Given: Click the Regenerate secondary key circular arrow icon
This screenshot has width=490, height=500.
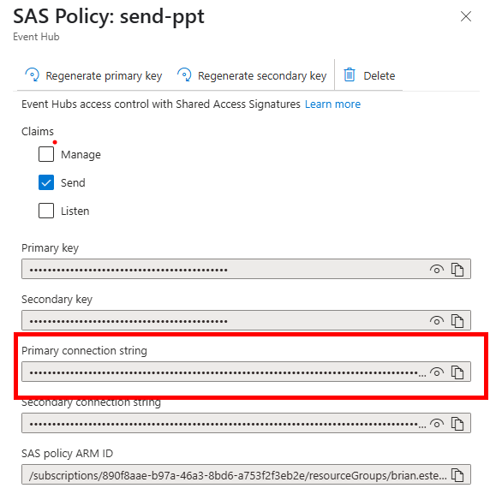Looking at the screenshot, I should 184,75.
